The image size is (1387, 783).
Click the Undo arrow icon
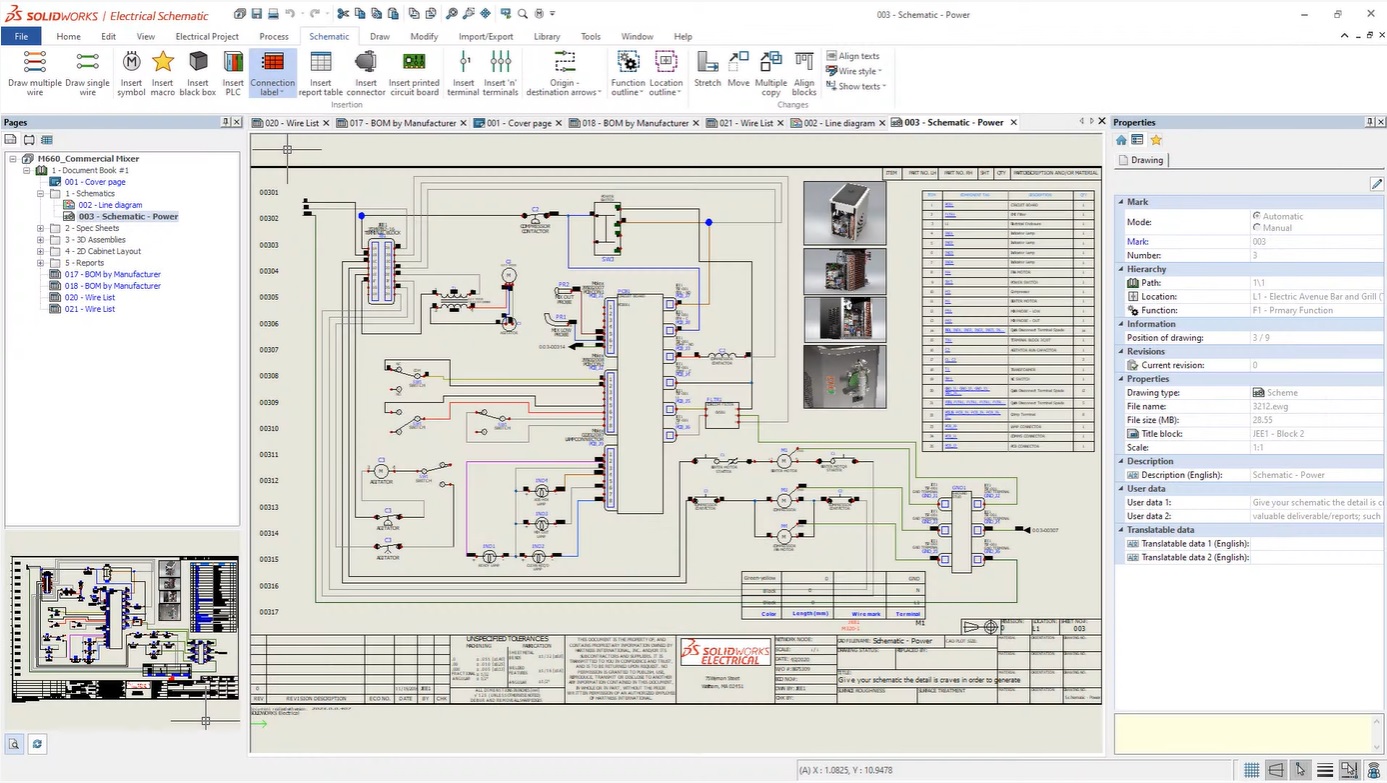pos(290,14)
